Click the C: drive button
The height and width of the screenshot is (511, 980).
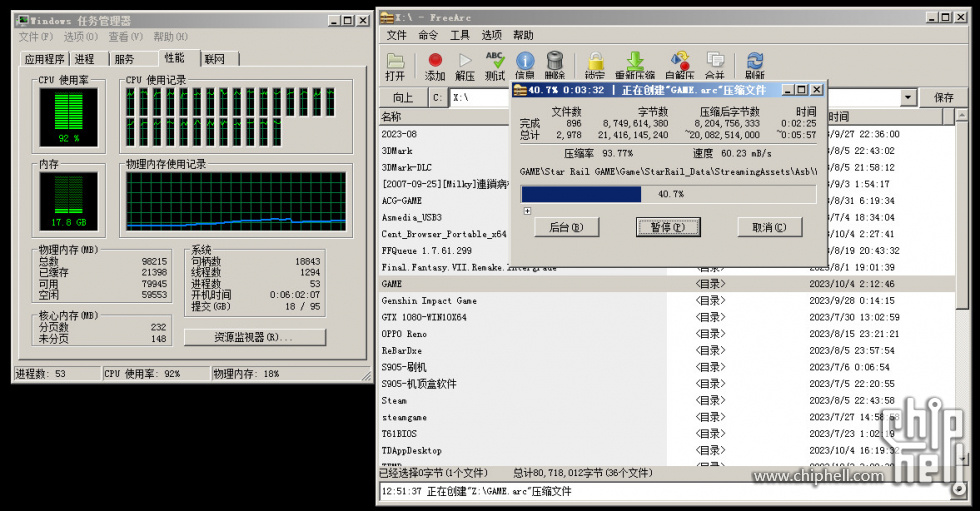[x=438, y=97]
